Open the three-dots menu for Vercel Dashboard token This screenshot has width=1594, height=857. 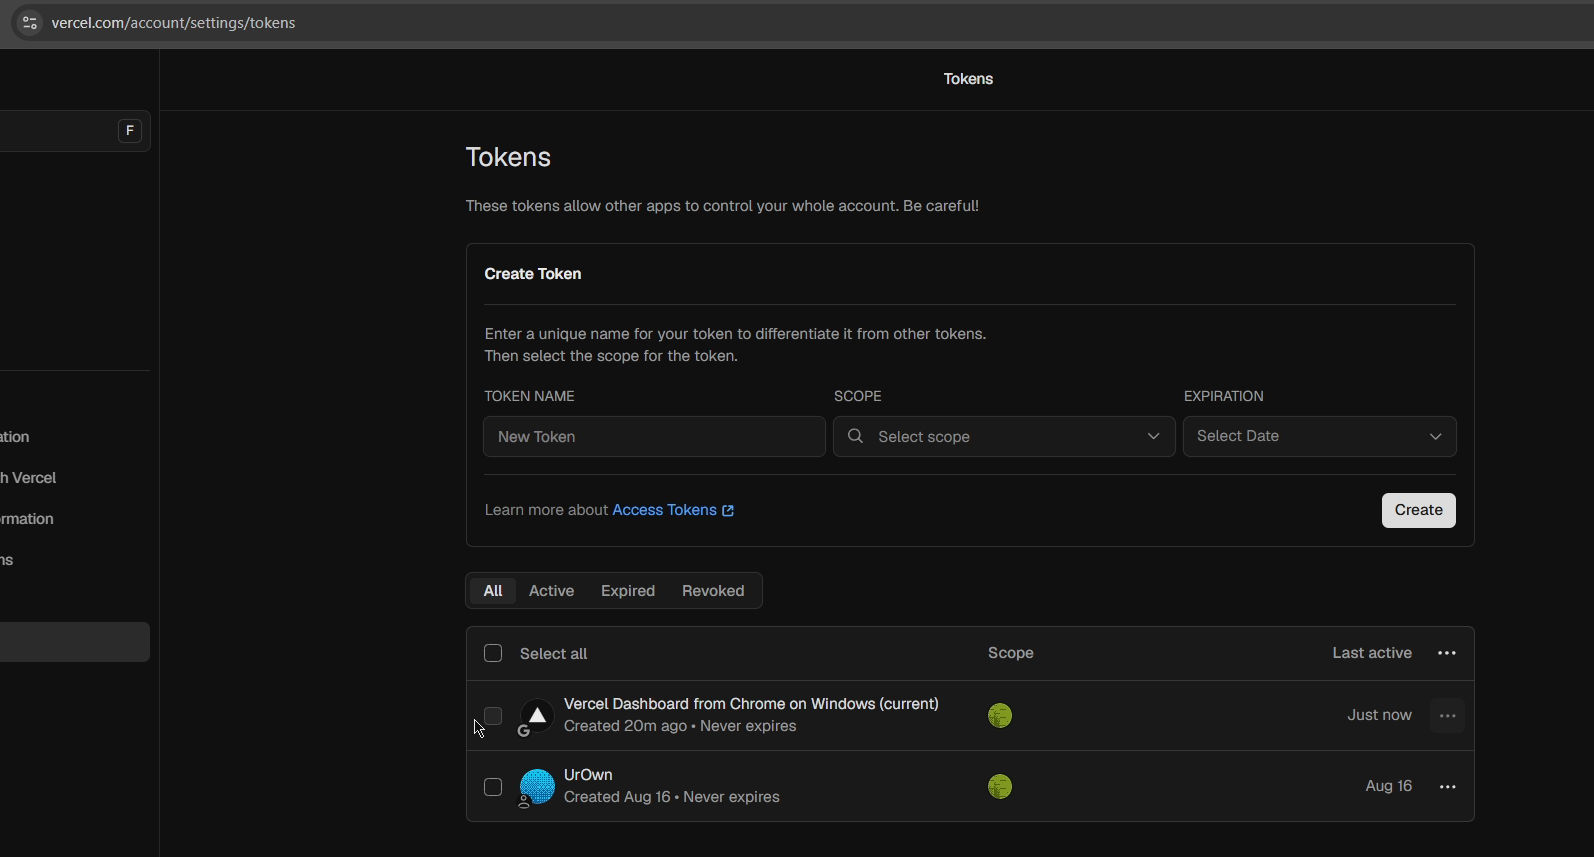pyautogui.click(x=1447, y=716)
